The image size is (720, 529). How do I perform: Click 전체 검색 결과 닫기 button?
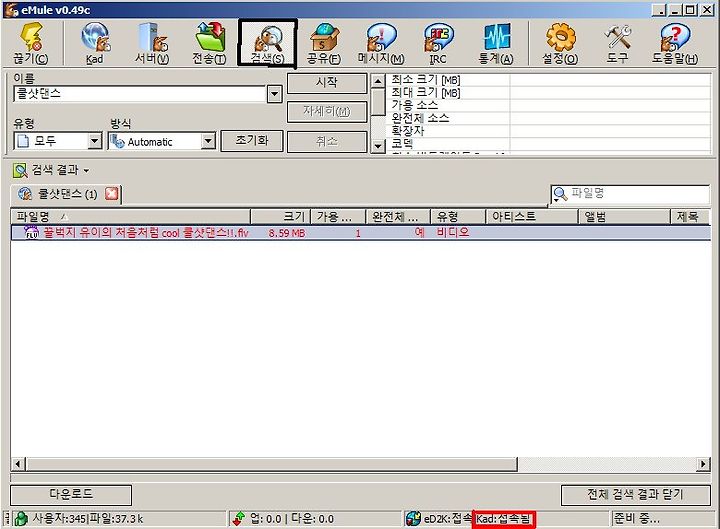click(636, 495)
